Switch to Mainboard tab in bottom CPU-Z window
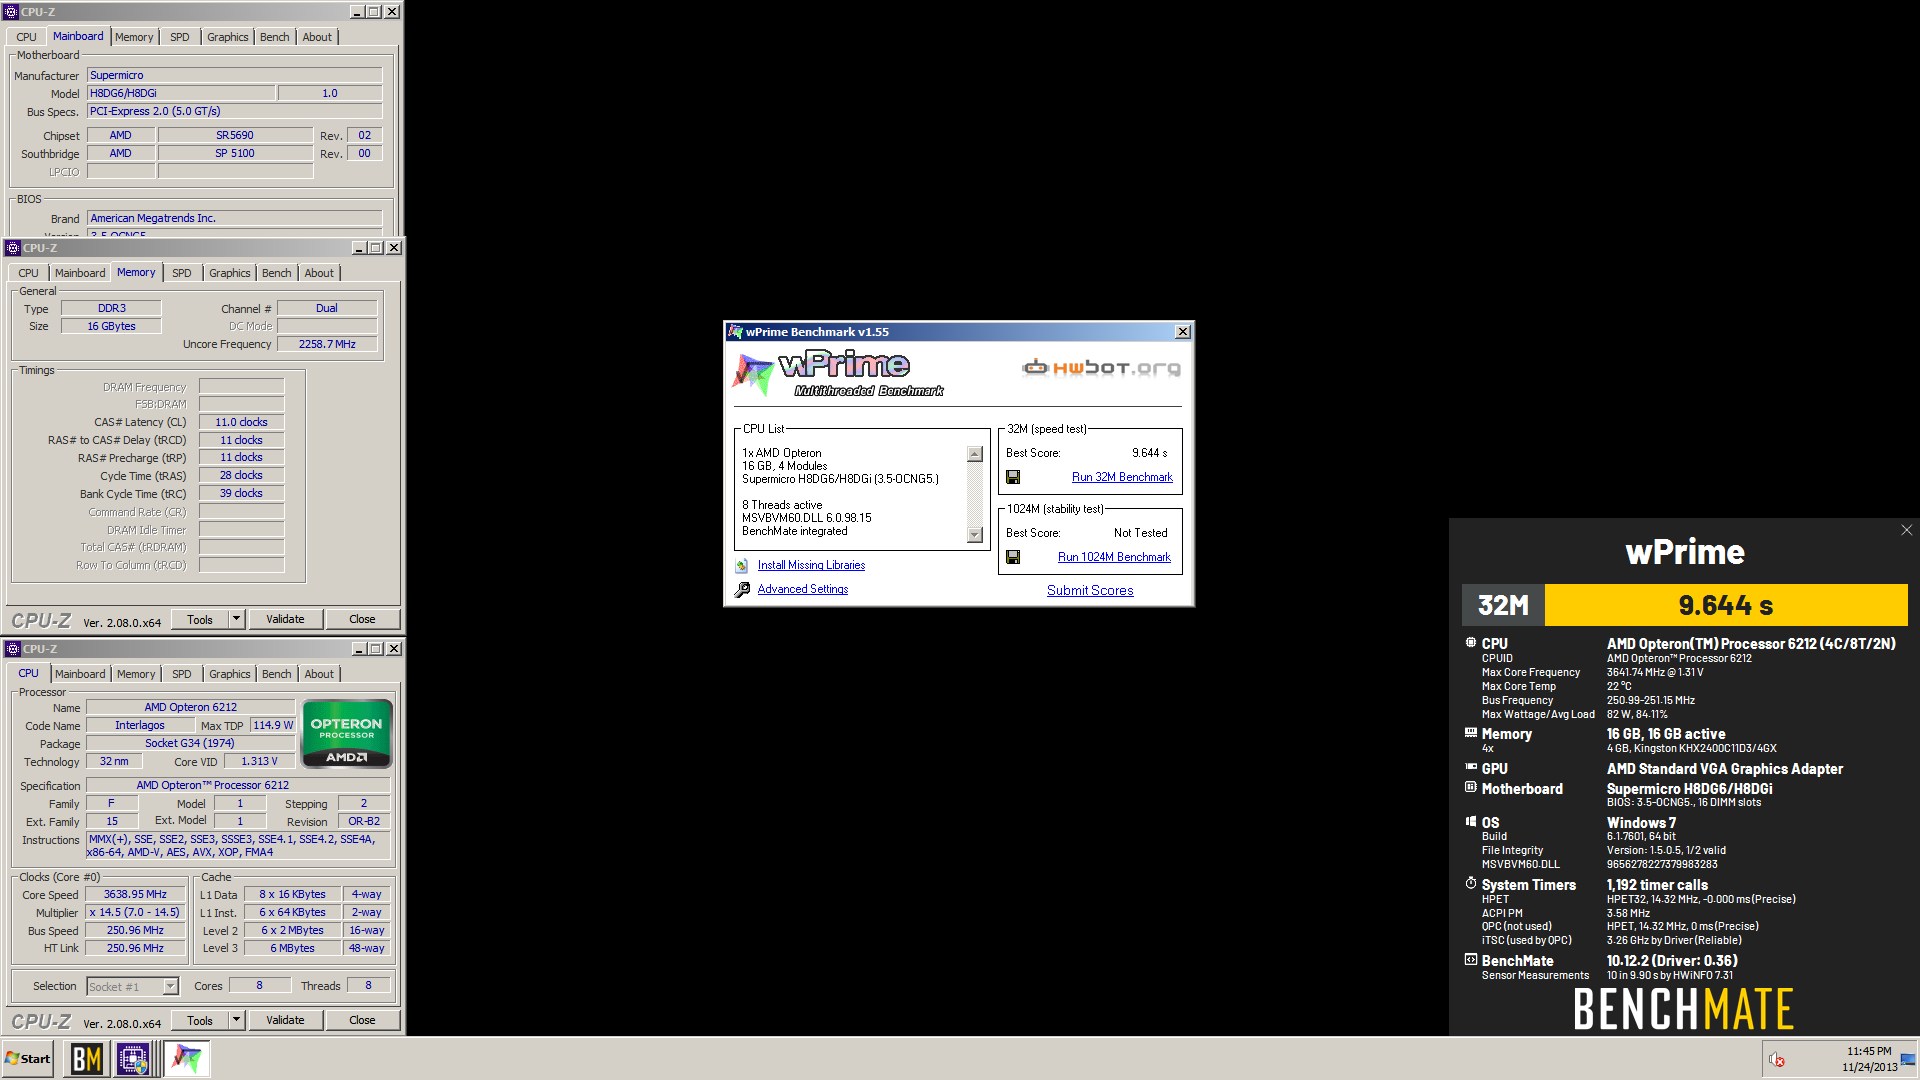 tap(80, 674)
